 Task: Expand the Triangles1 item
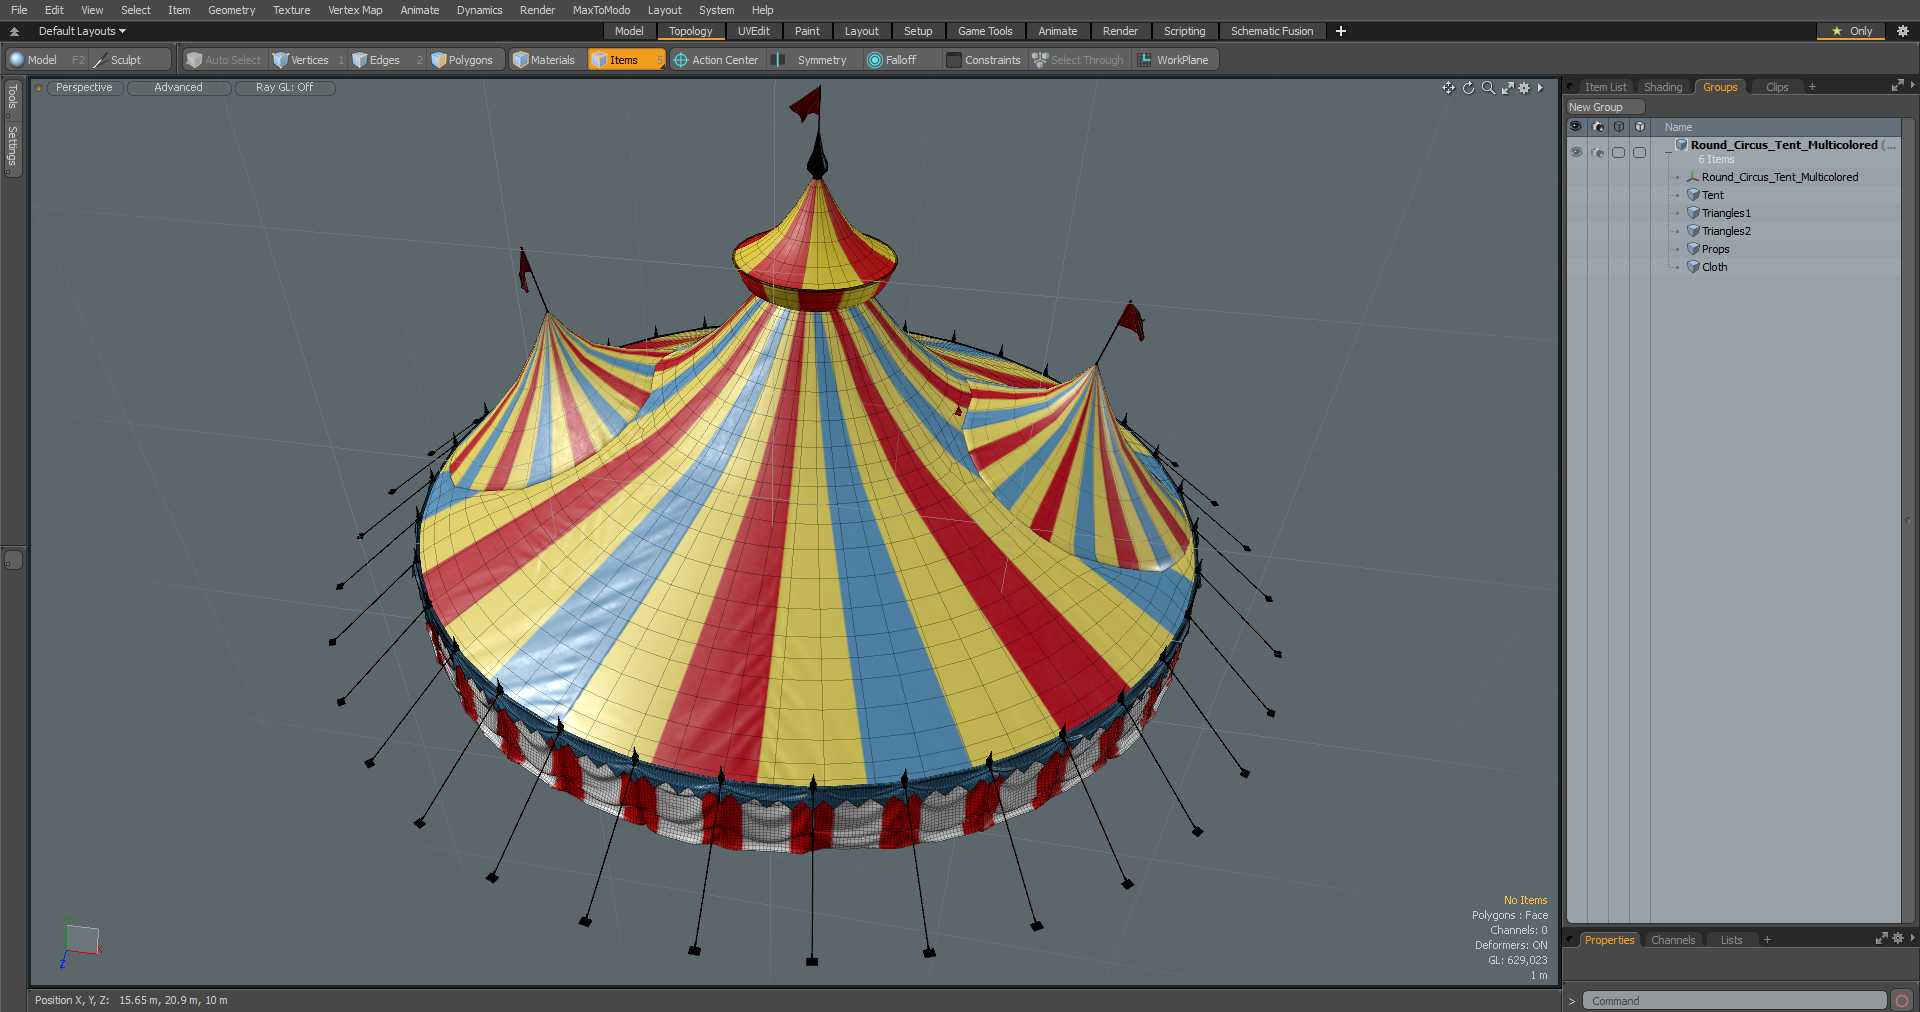[1678, 213]
